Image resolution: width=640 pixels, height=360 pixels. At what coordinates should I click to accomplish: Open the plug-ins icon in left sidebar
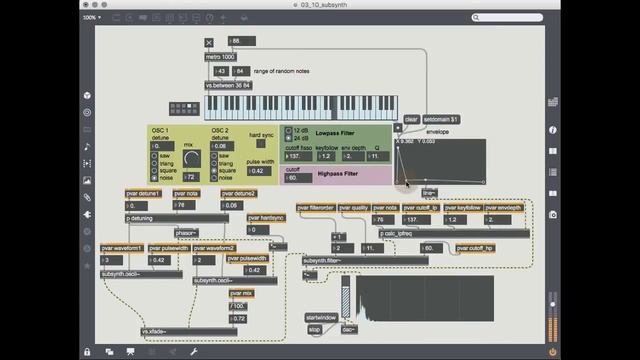(87, 215)
